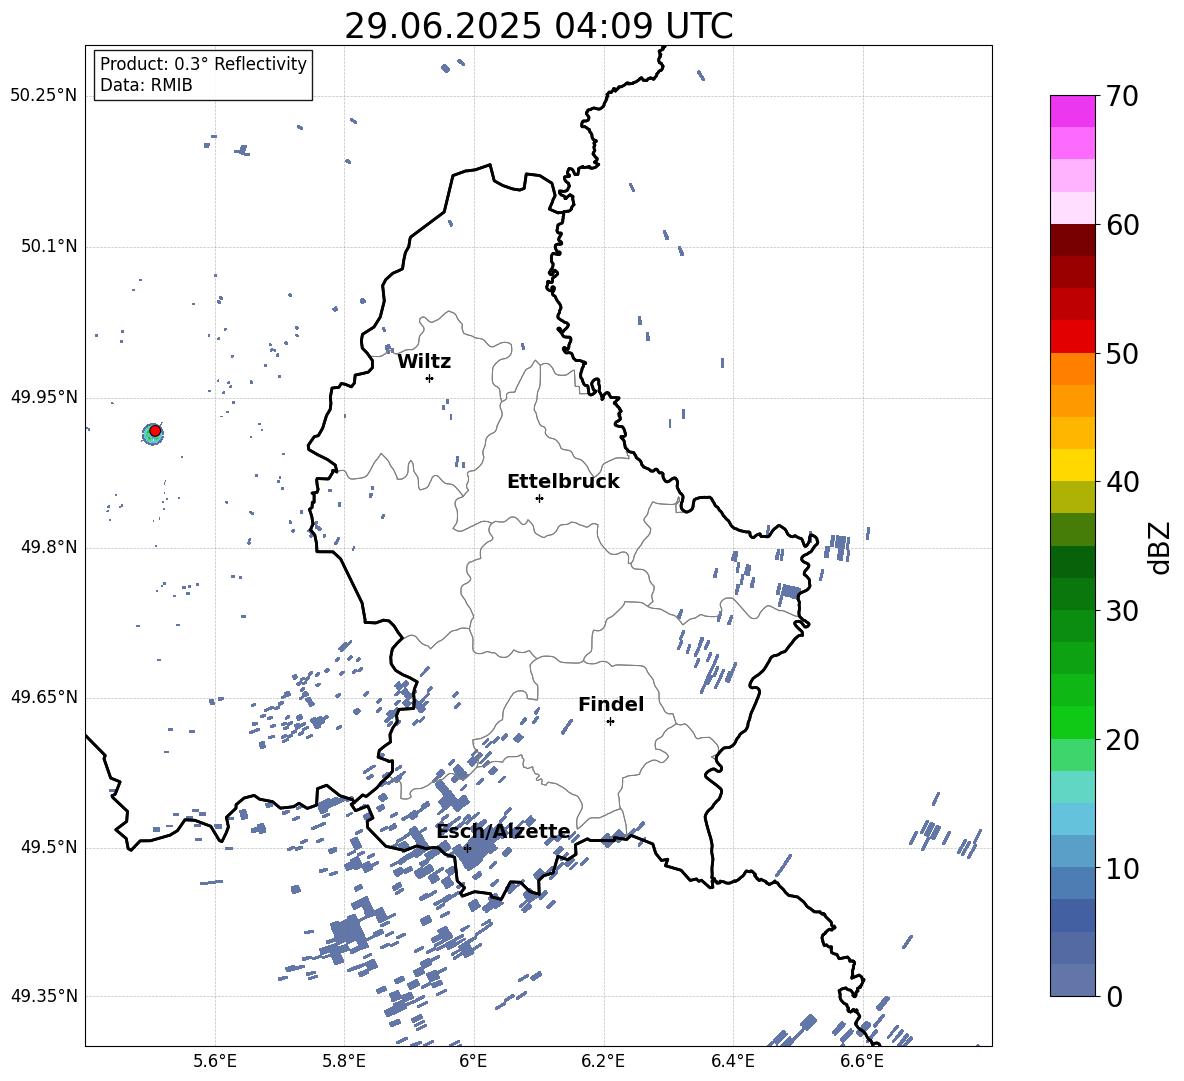This screenshot has width=1184, height=1081.
Task: Click the Product: 0.3° Reflectivity label
Action: pyautogui.click(x=203, y=63)
